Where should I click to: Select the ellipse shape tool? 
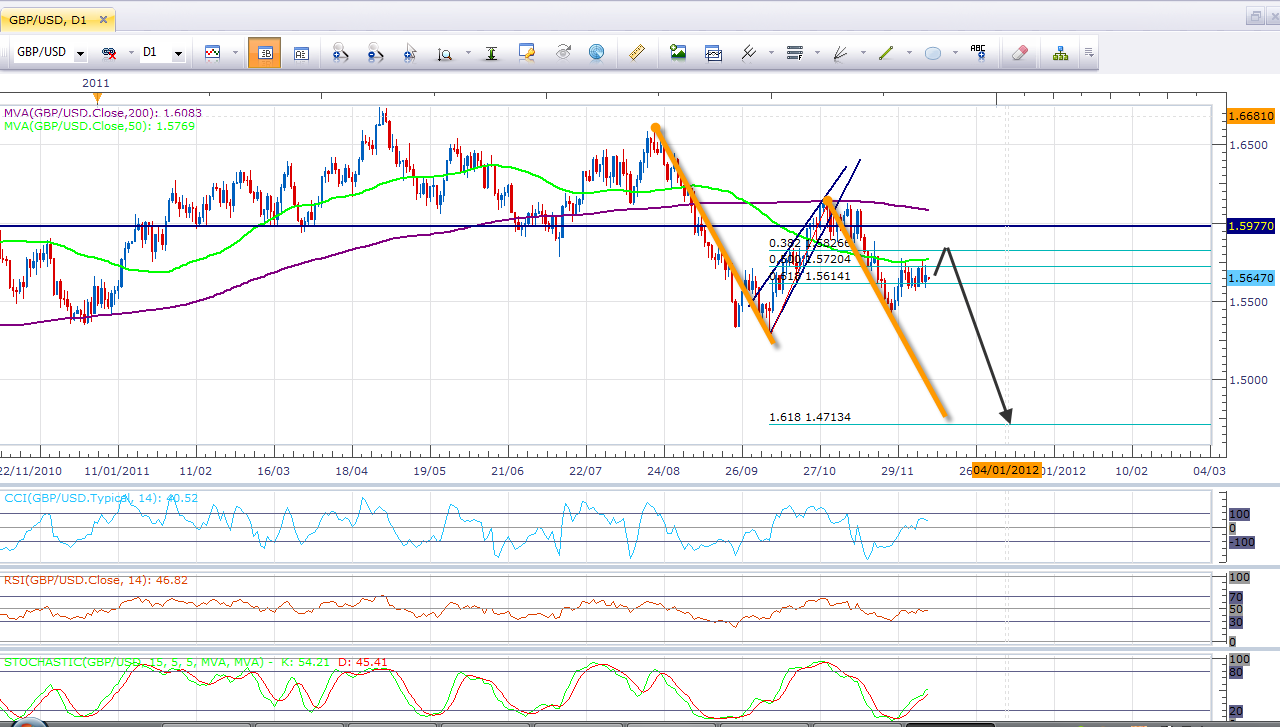pos(932,53)
